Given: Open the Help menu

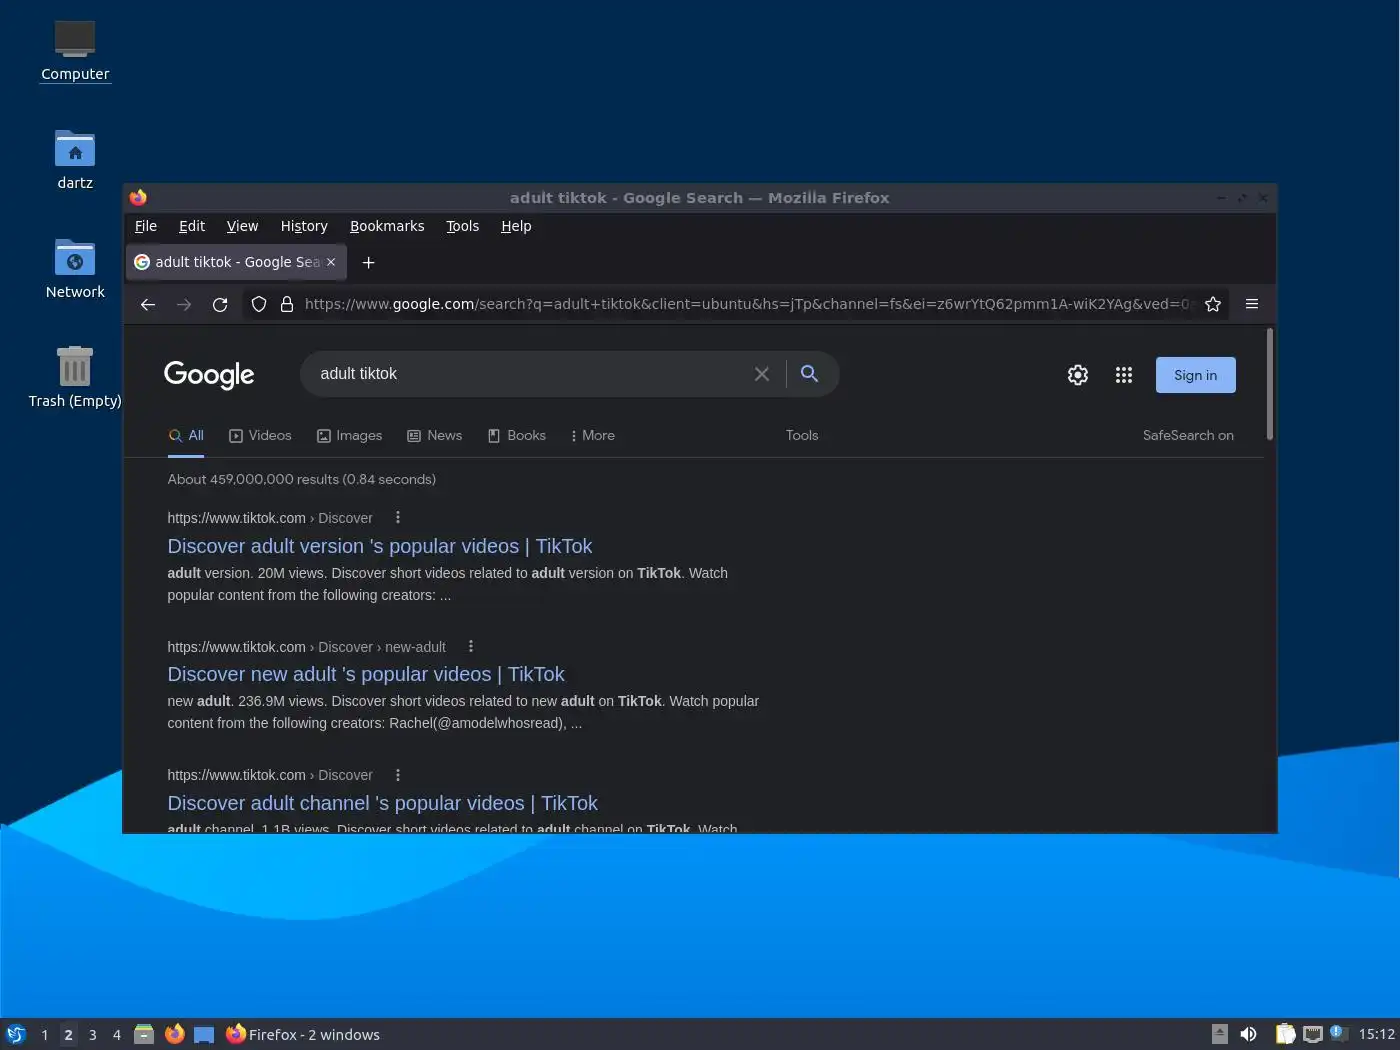Looking at the screenshot, I should tap(516, 226).
